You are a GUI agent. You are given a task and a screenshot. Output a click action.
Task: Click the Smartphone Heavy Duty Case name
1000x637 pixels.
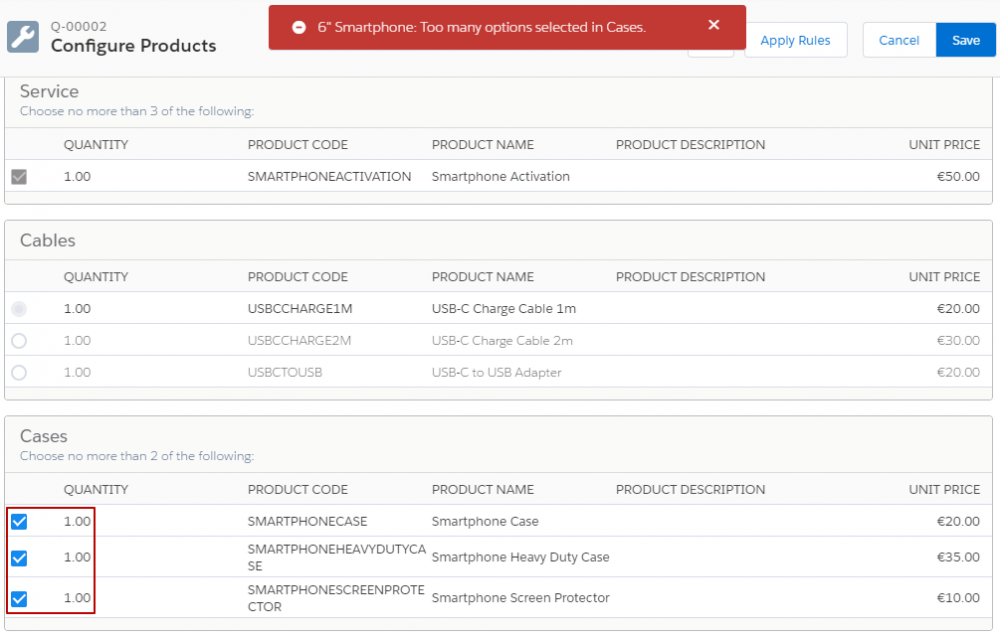(520, 557)
